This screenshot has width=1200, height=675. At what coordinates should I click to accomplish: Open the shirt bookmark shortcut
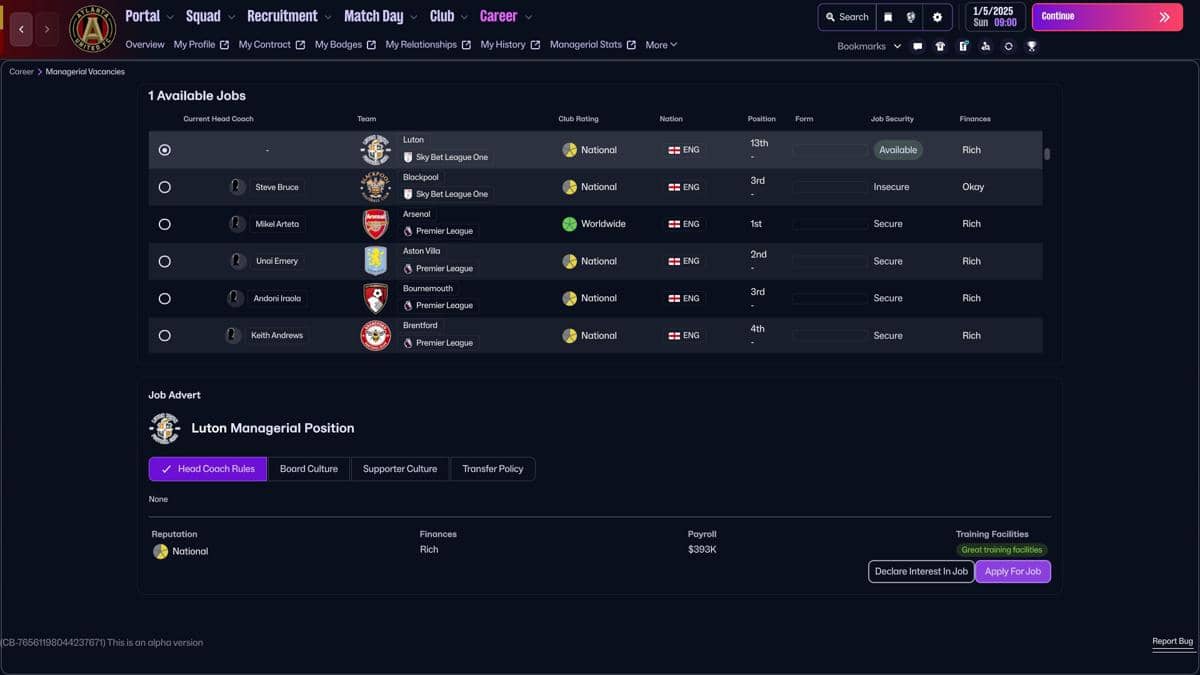[x=940, y=46]
